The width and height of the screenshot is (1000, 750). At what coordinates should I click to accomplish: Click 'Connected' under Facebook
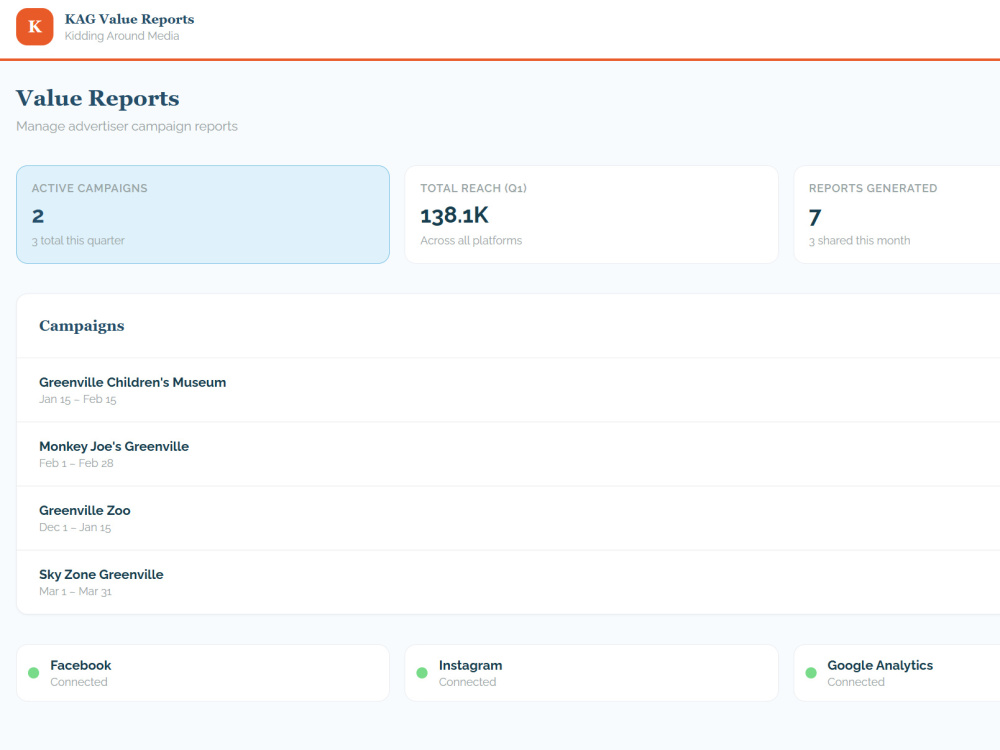tap(79, 682)
